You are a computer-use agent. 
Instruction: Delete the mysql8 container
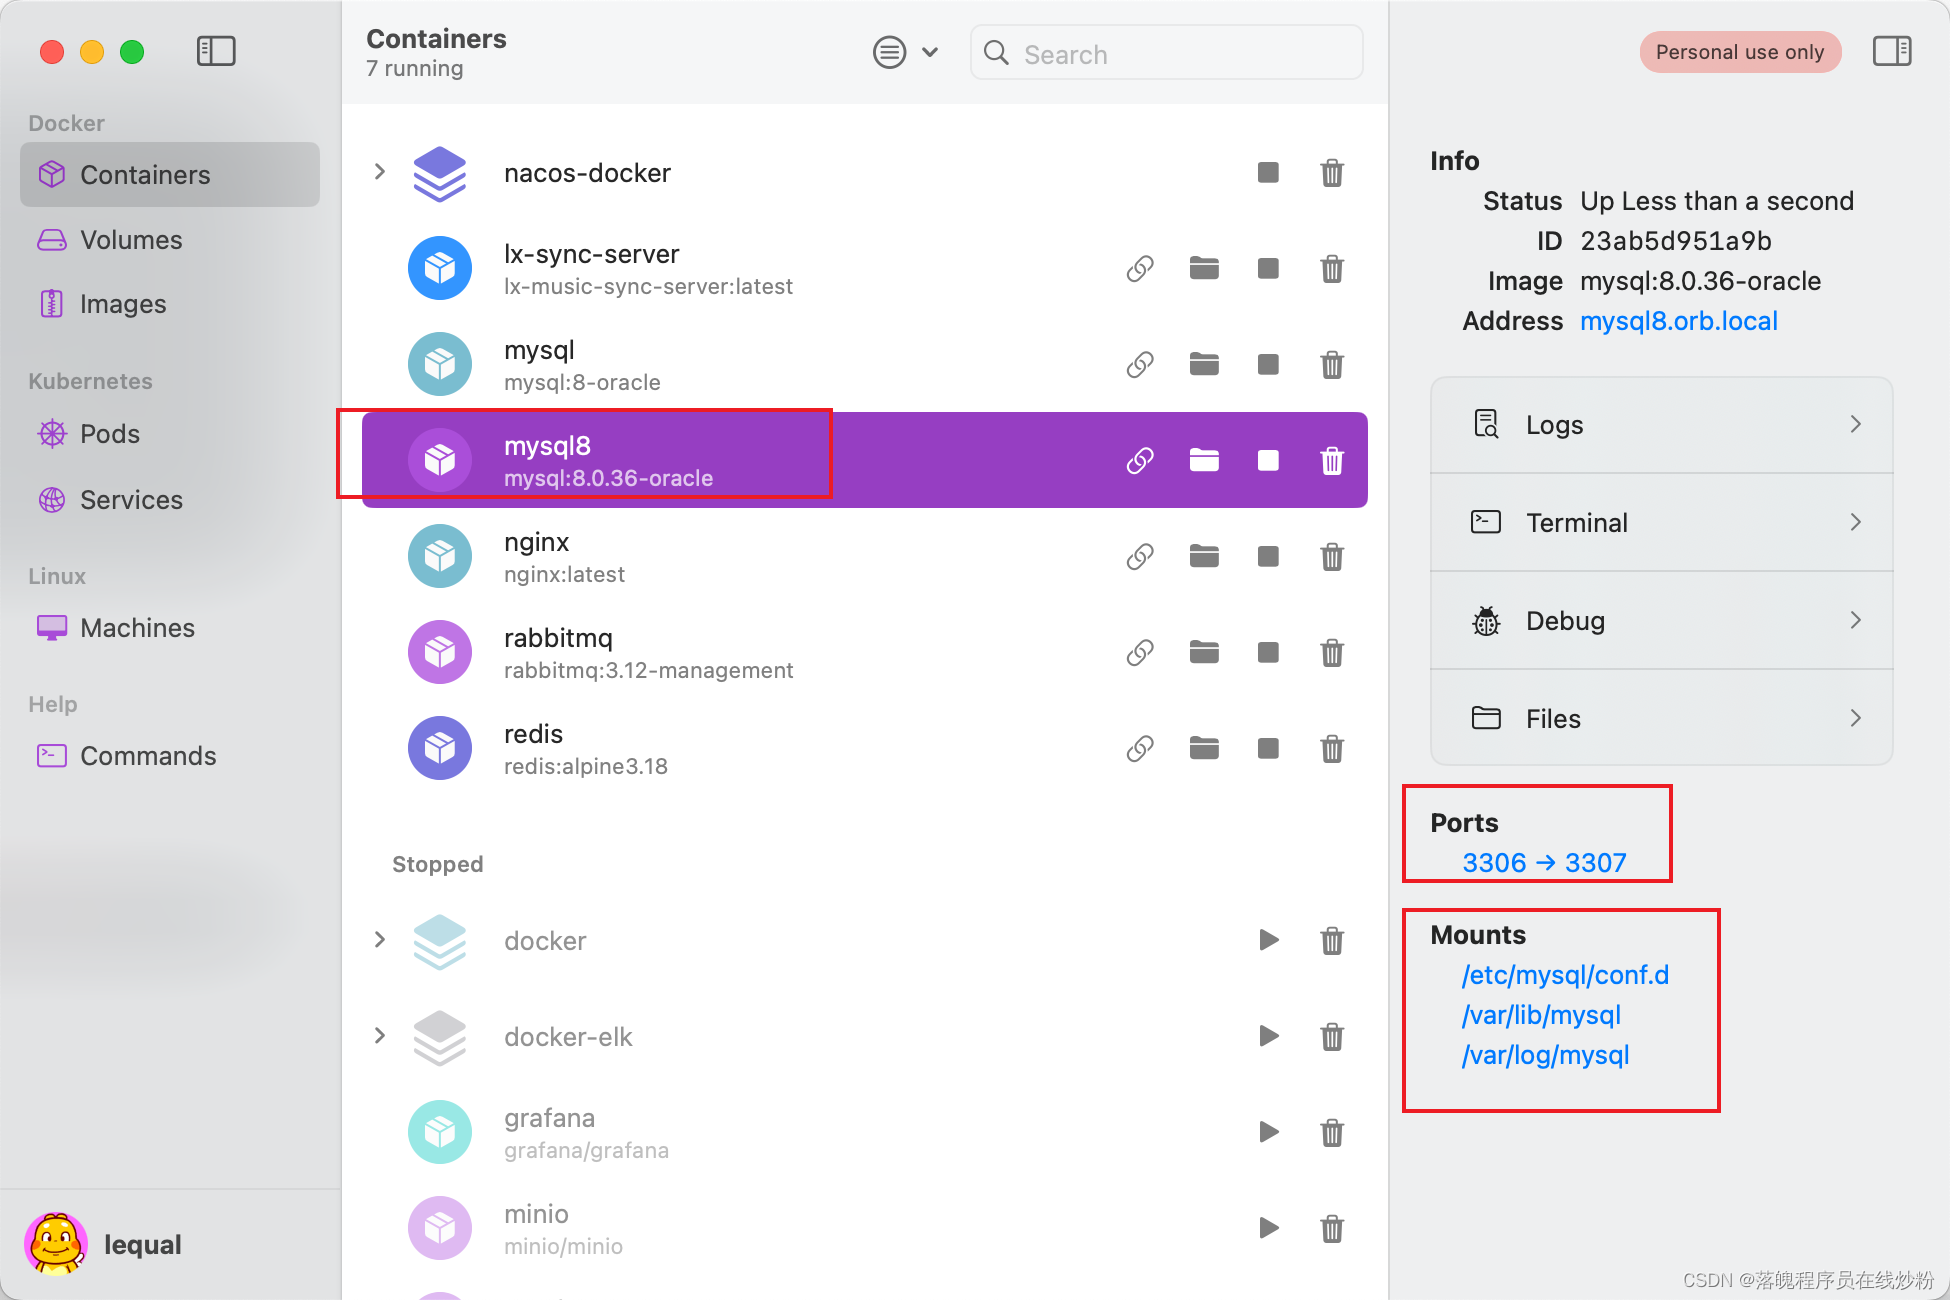[1332, 461]
